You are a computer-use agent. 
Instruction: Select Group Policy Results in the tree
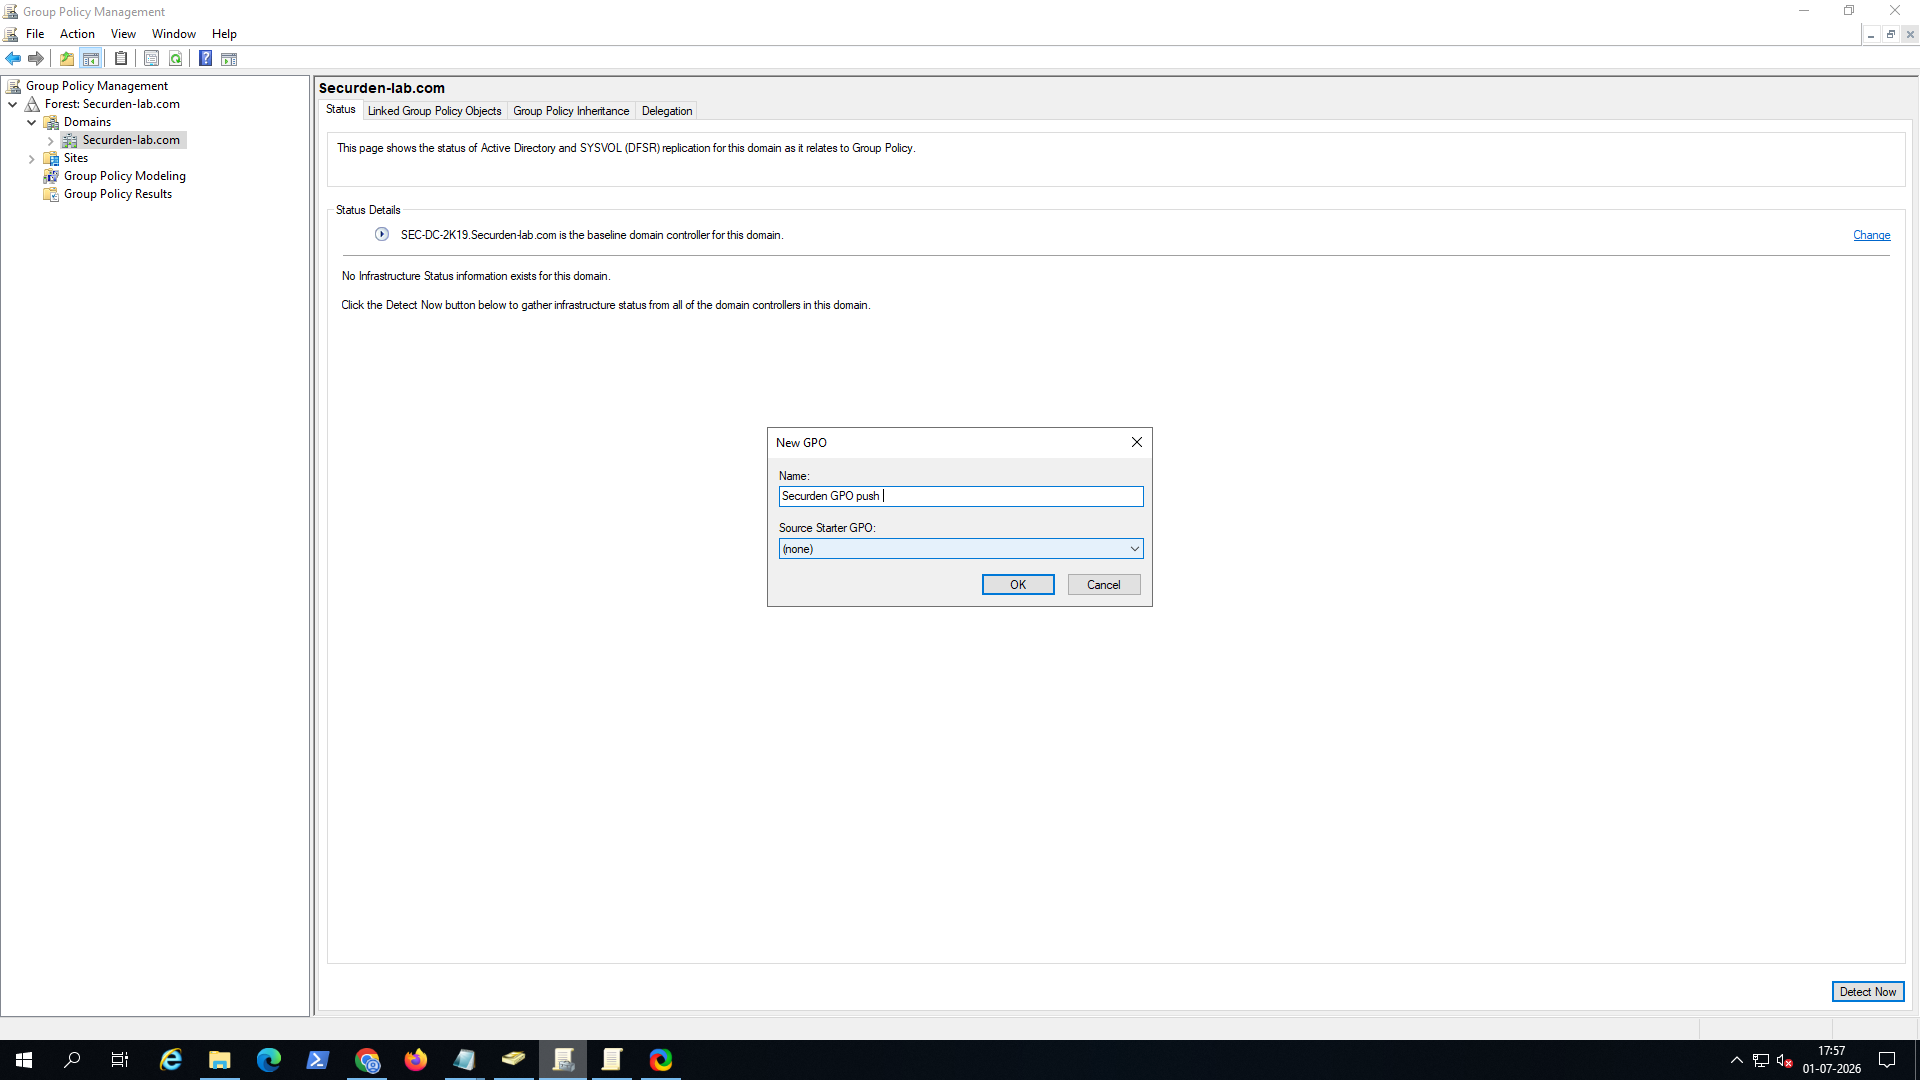click(118, 194)
